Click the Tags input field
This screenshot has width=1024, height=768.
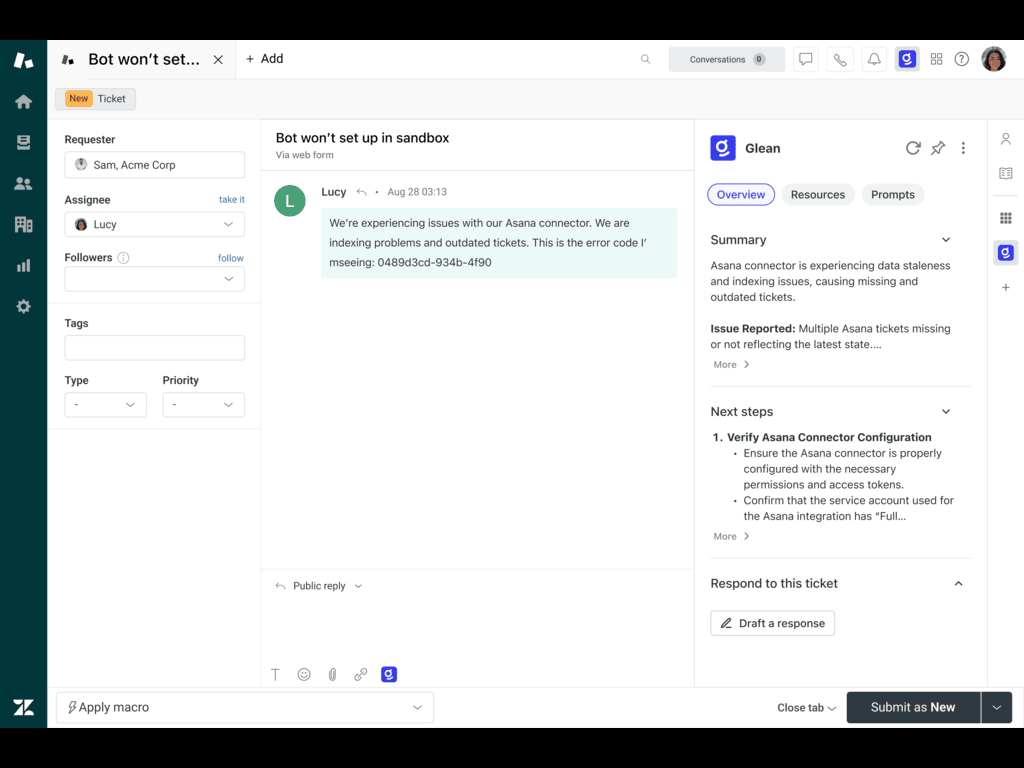(x=154, y=348)
